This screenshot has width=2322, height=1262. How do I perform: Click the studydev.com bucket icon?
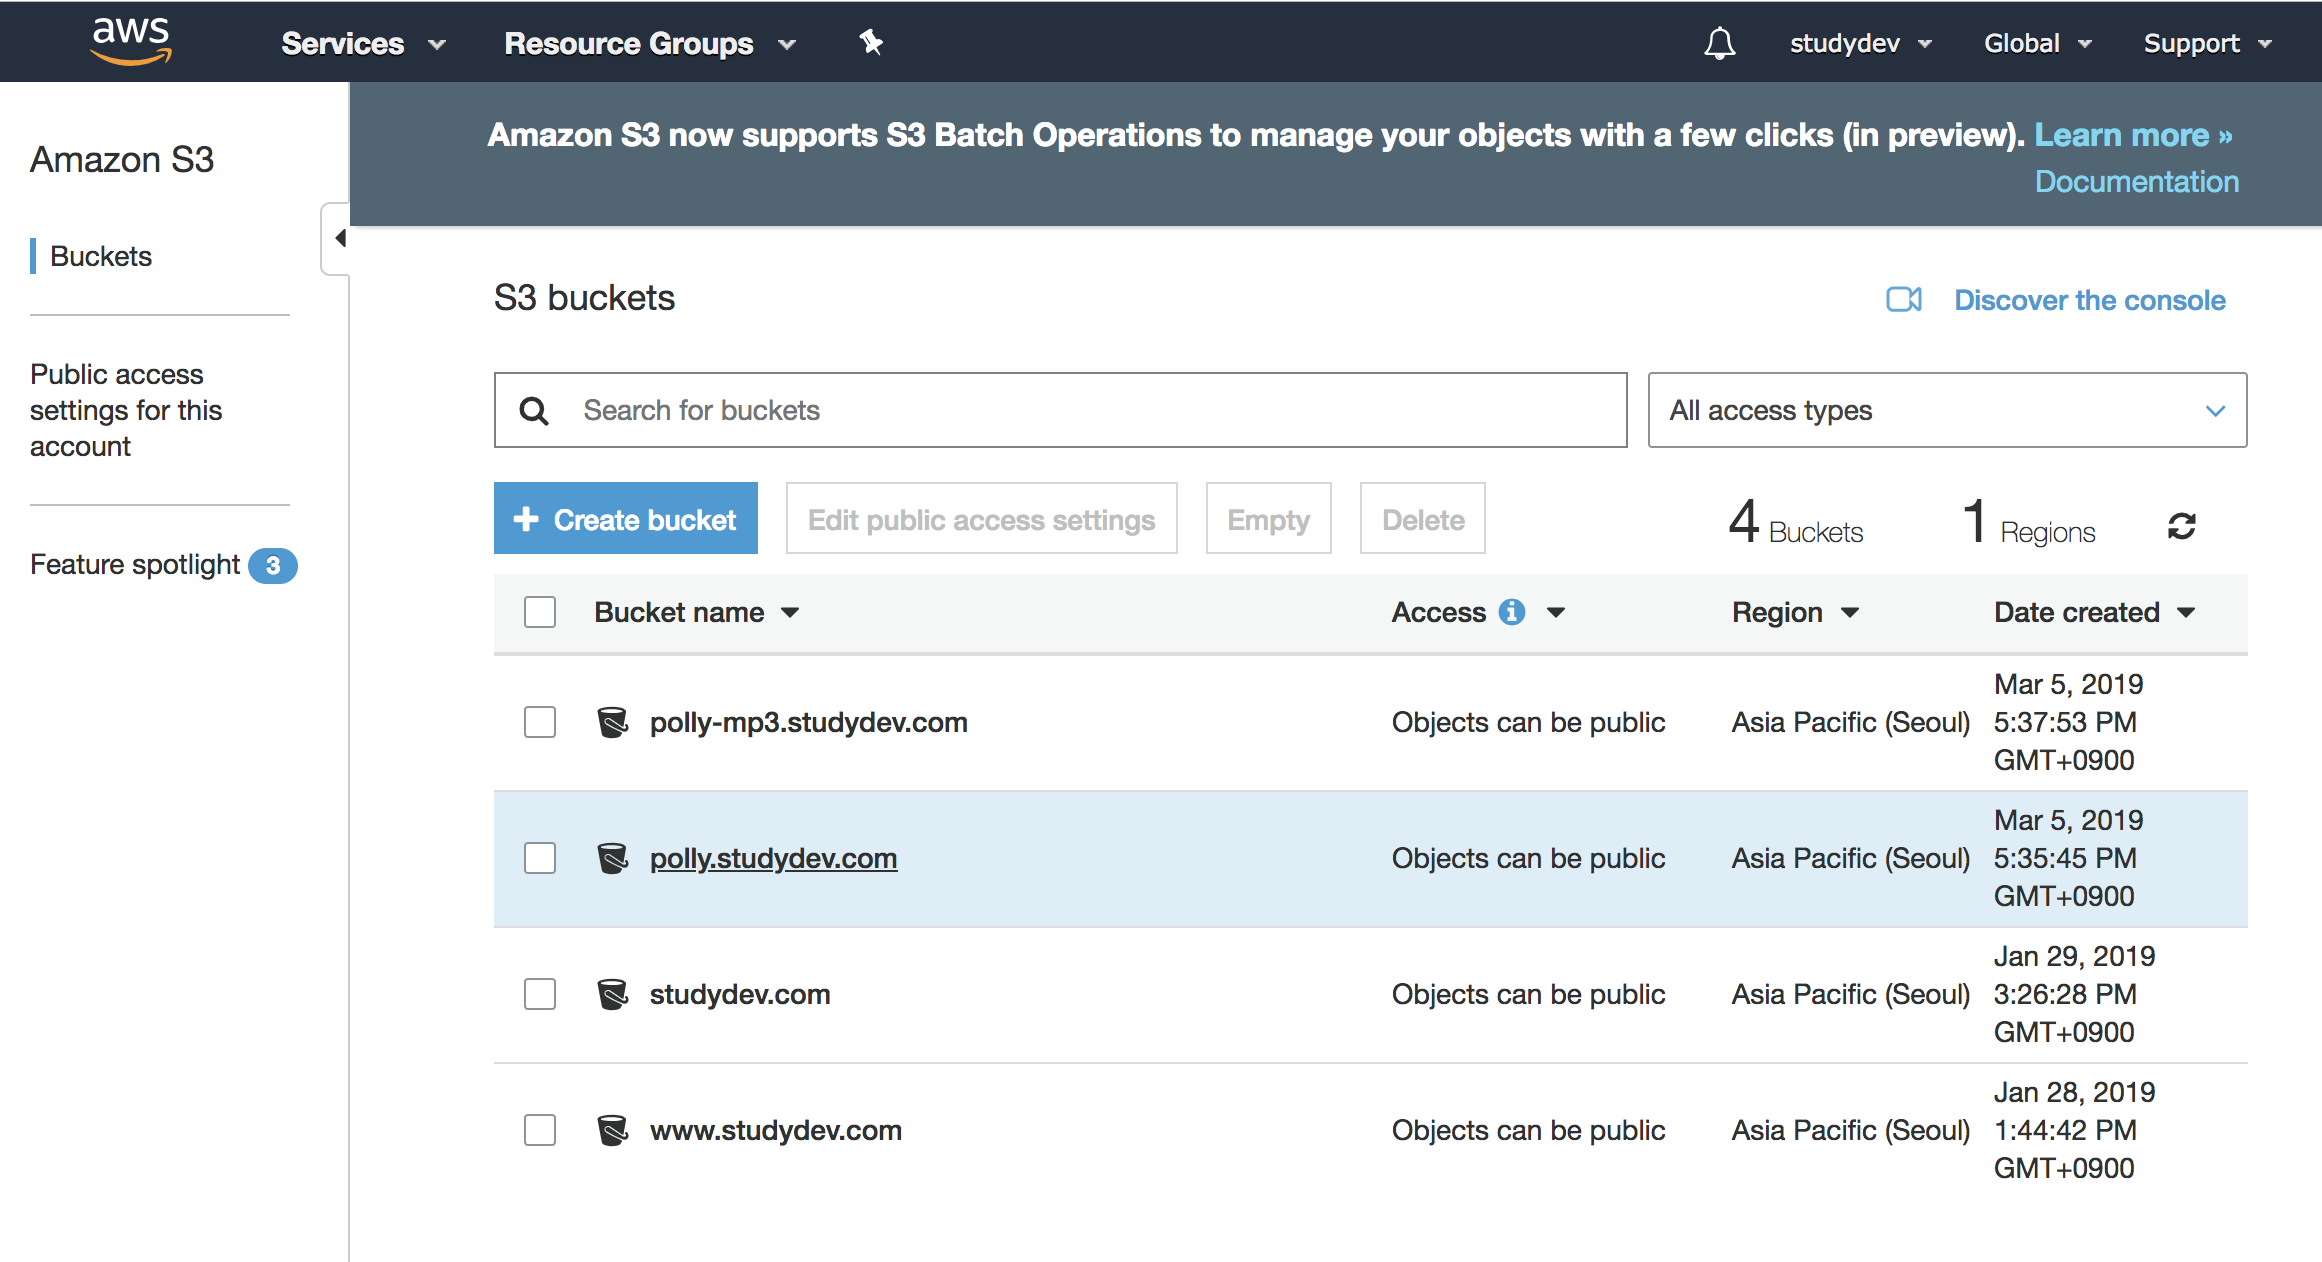pos(612,994)
